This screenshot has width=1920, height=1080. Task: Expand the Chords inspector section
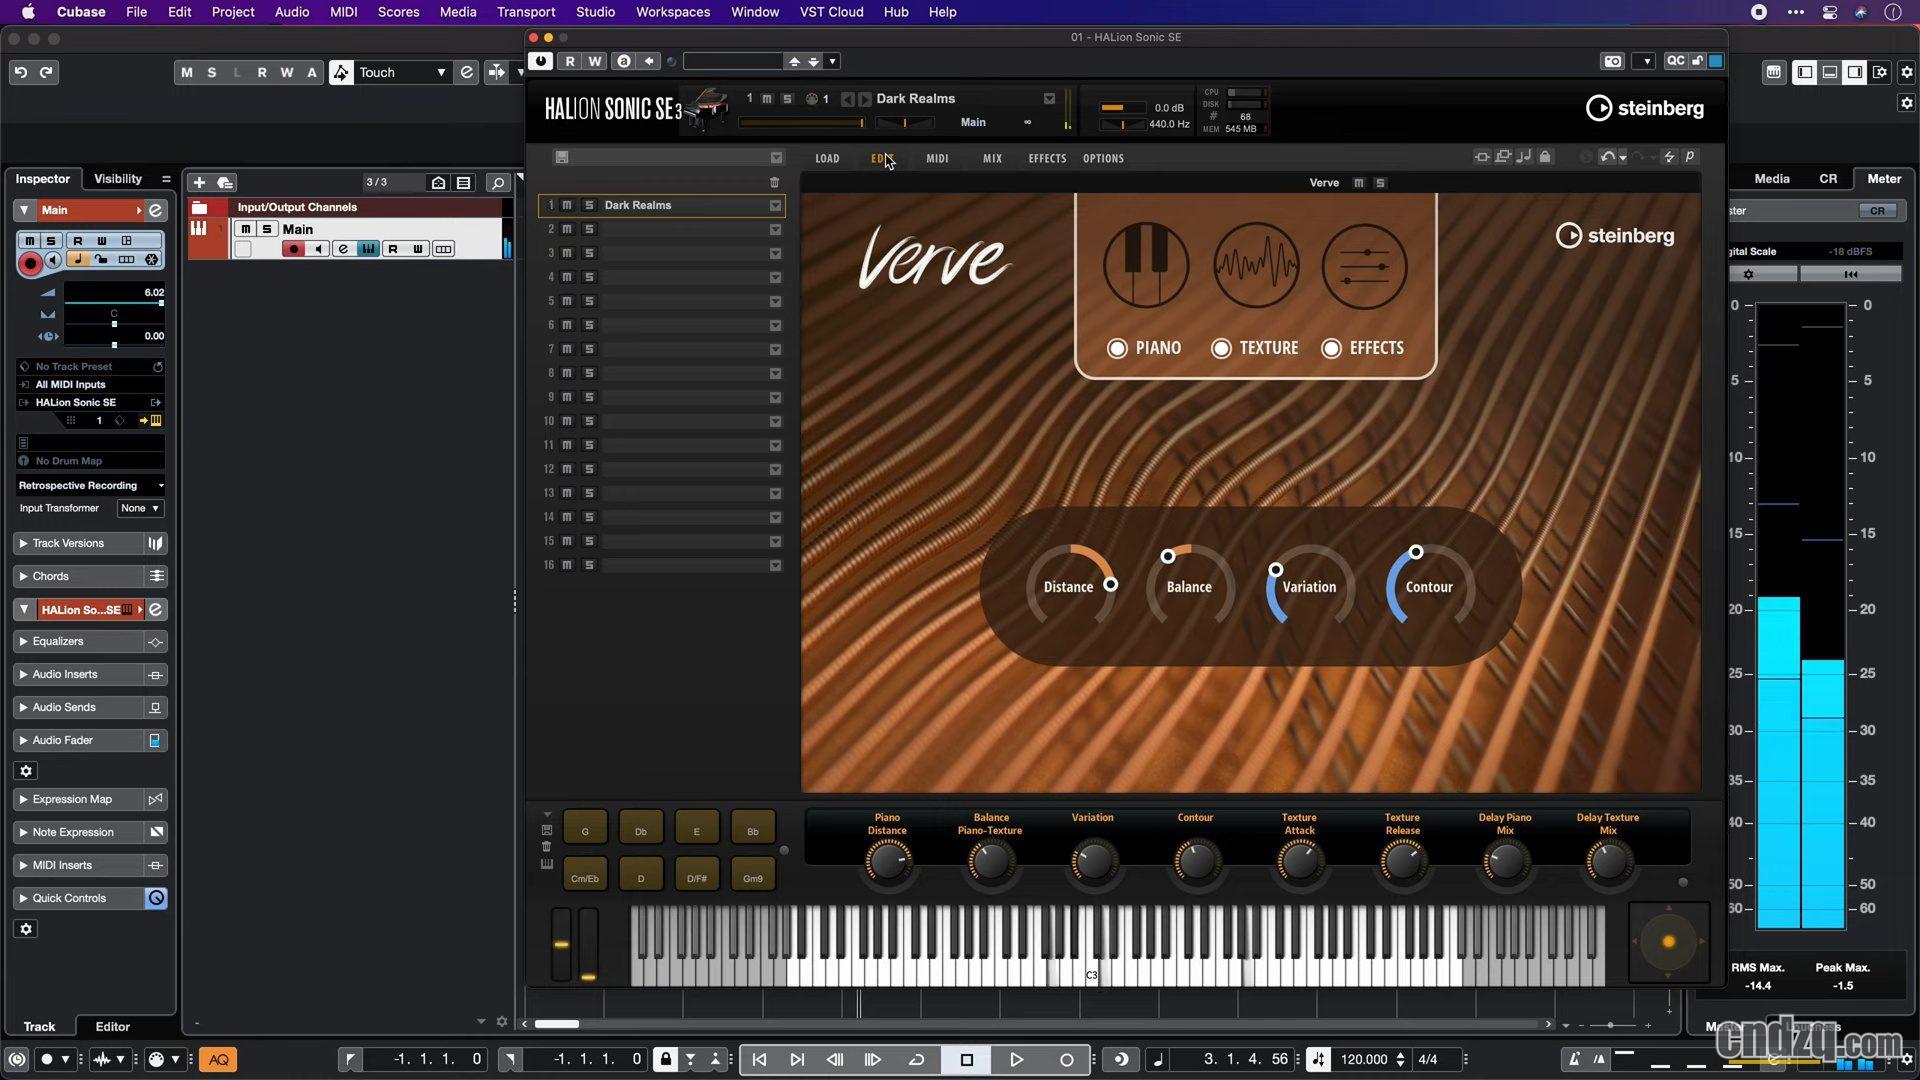pyautogui.click(x=79, y=576)
